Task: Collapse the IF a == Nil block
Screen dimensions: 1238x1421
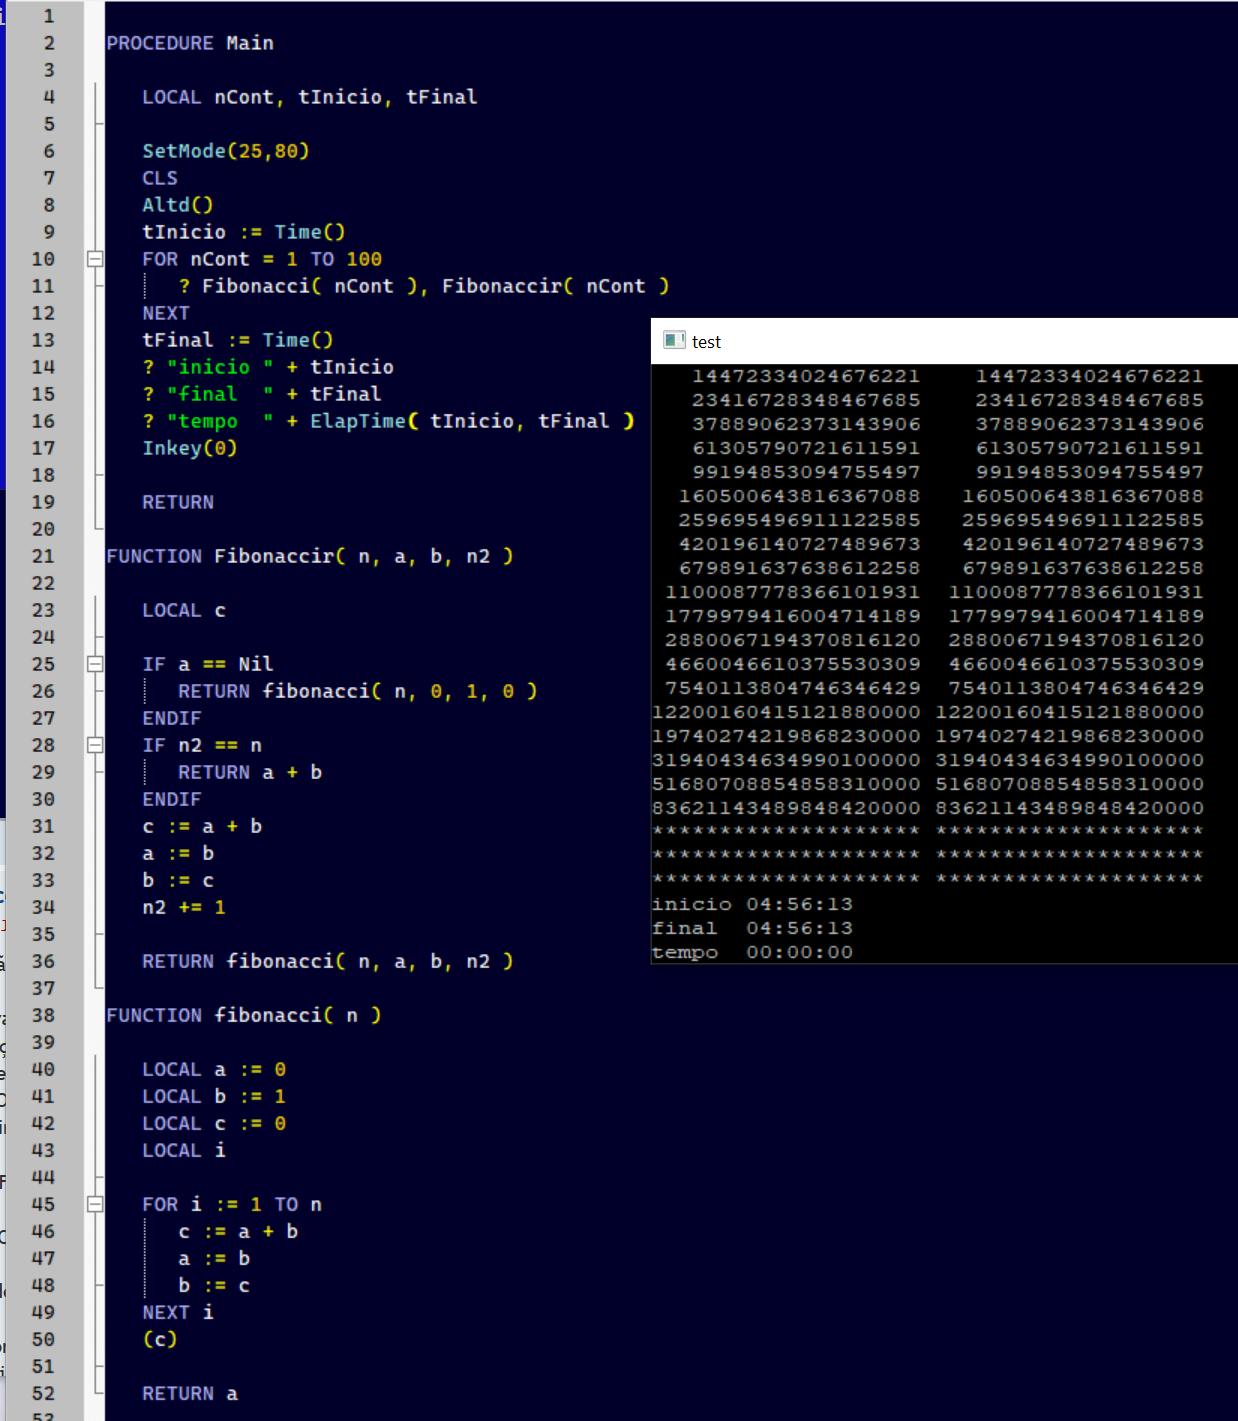Action: coord(95,664)
